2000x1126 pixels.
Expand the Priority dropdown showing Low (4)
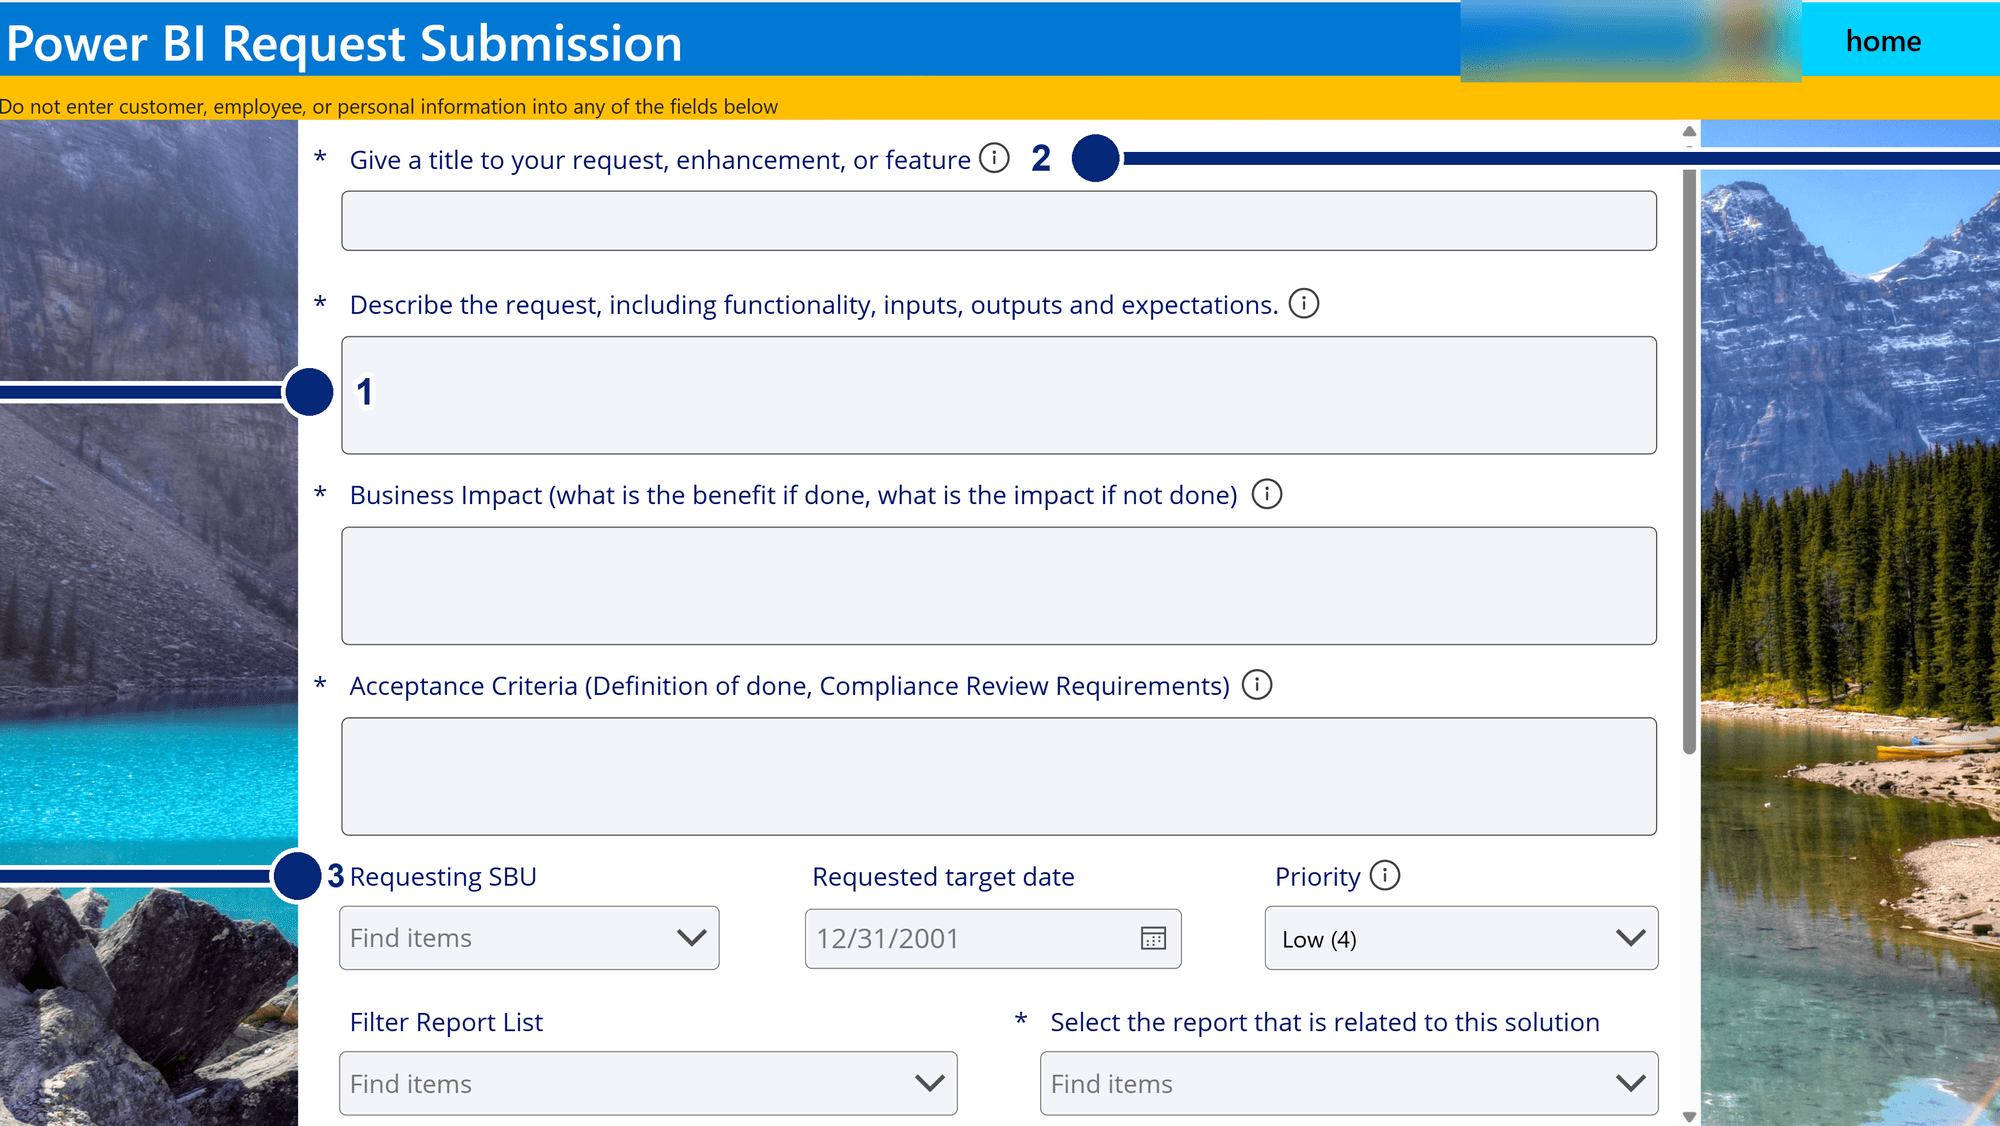point(1461,938)
